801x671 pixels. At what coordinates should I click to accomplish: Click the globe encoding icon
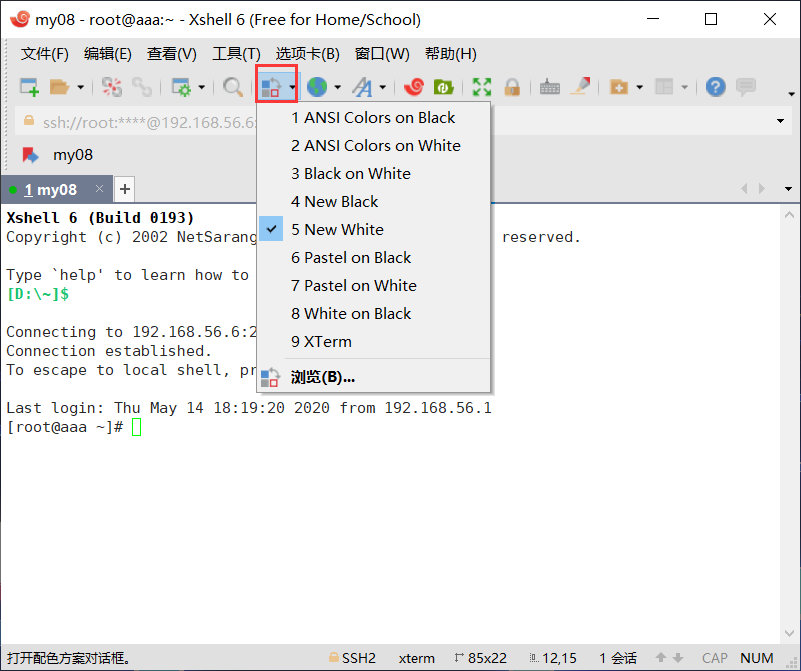(x=317, y=87)
